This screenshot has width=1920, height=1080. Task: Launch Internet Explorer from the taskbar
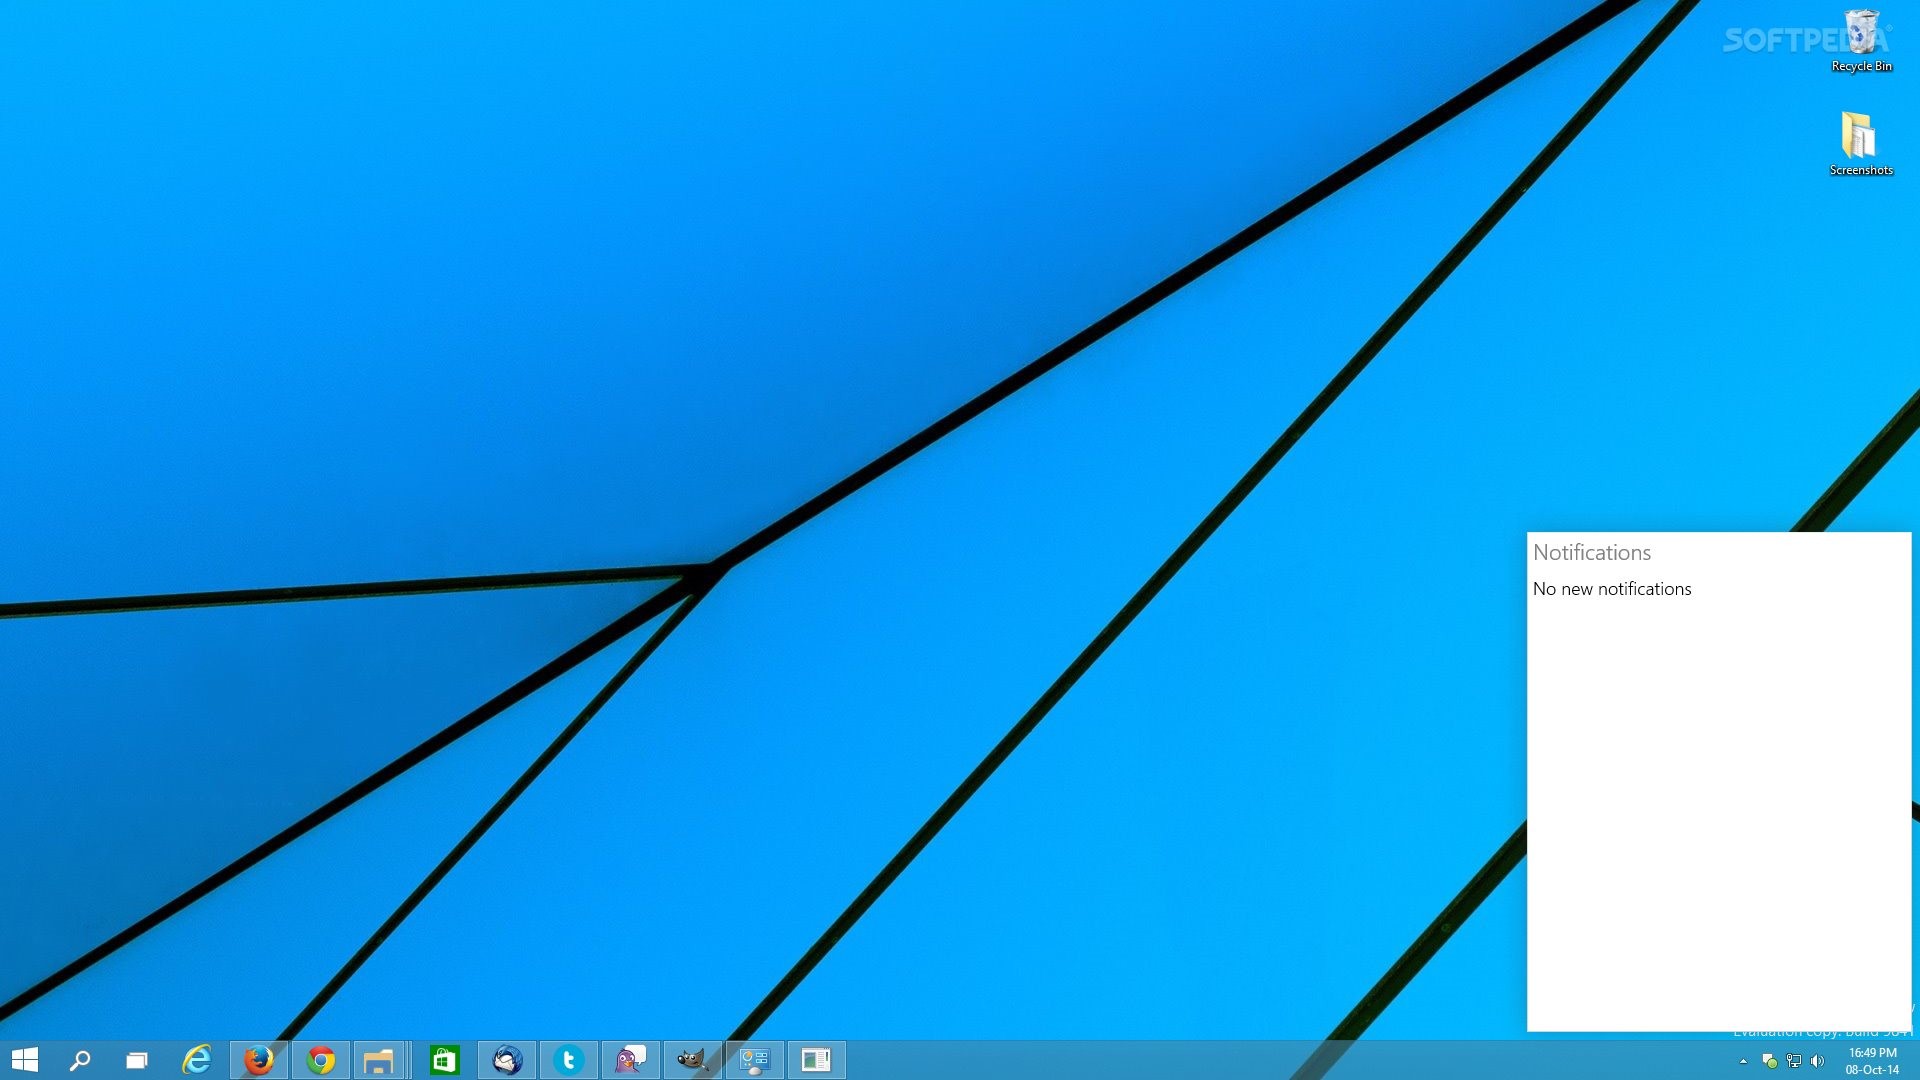coord(197,1060)
